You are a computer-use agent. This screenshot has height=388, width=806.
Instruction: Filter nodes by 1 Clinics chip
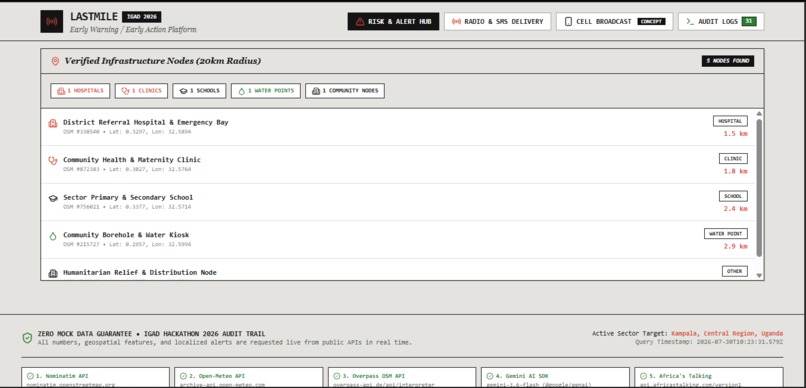[141, 91]
